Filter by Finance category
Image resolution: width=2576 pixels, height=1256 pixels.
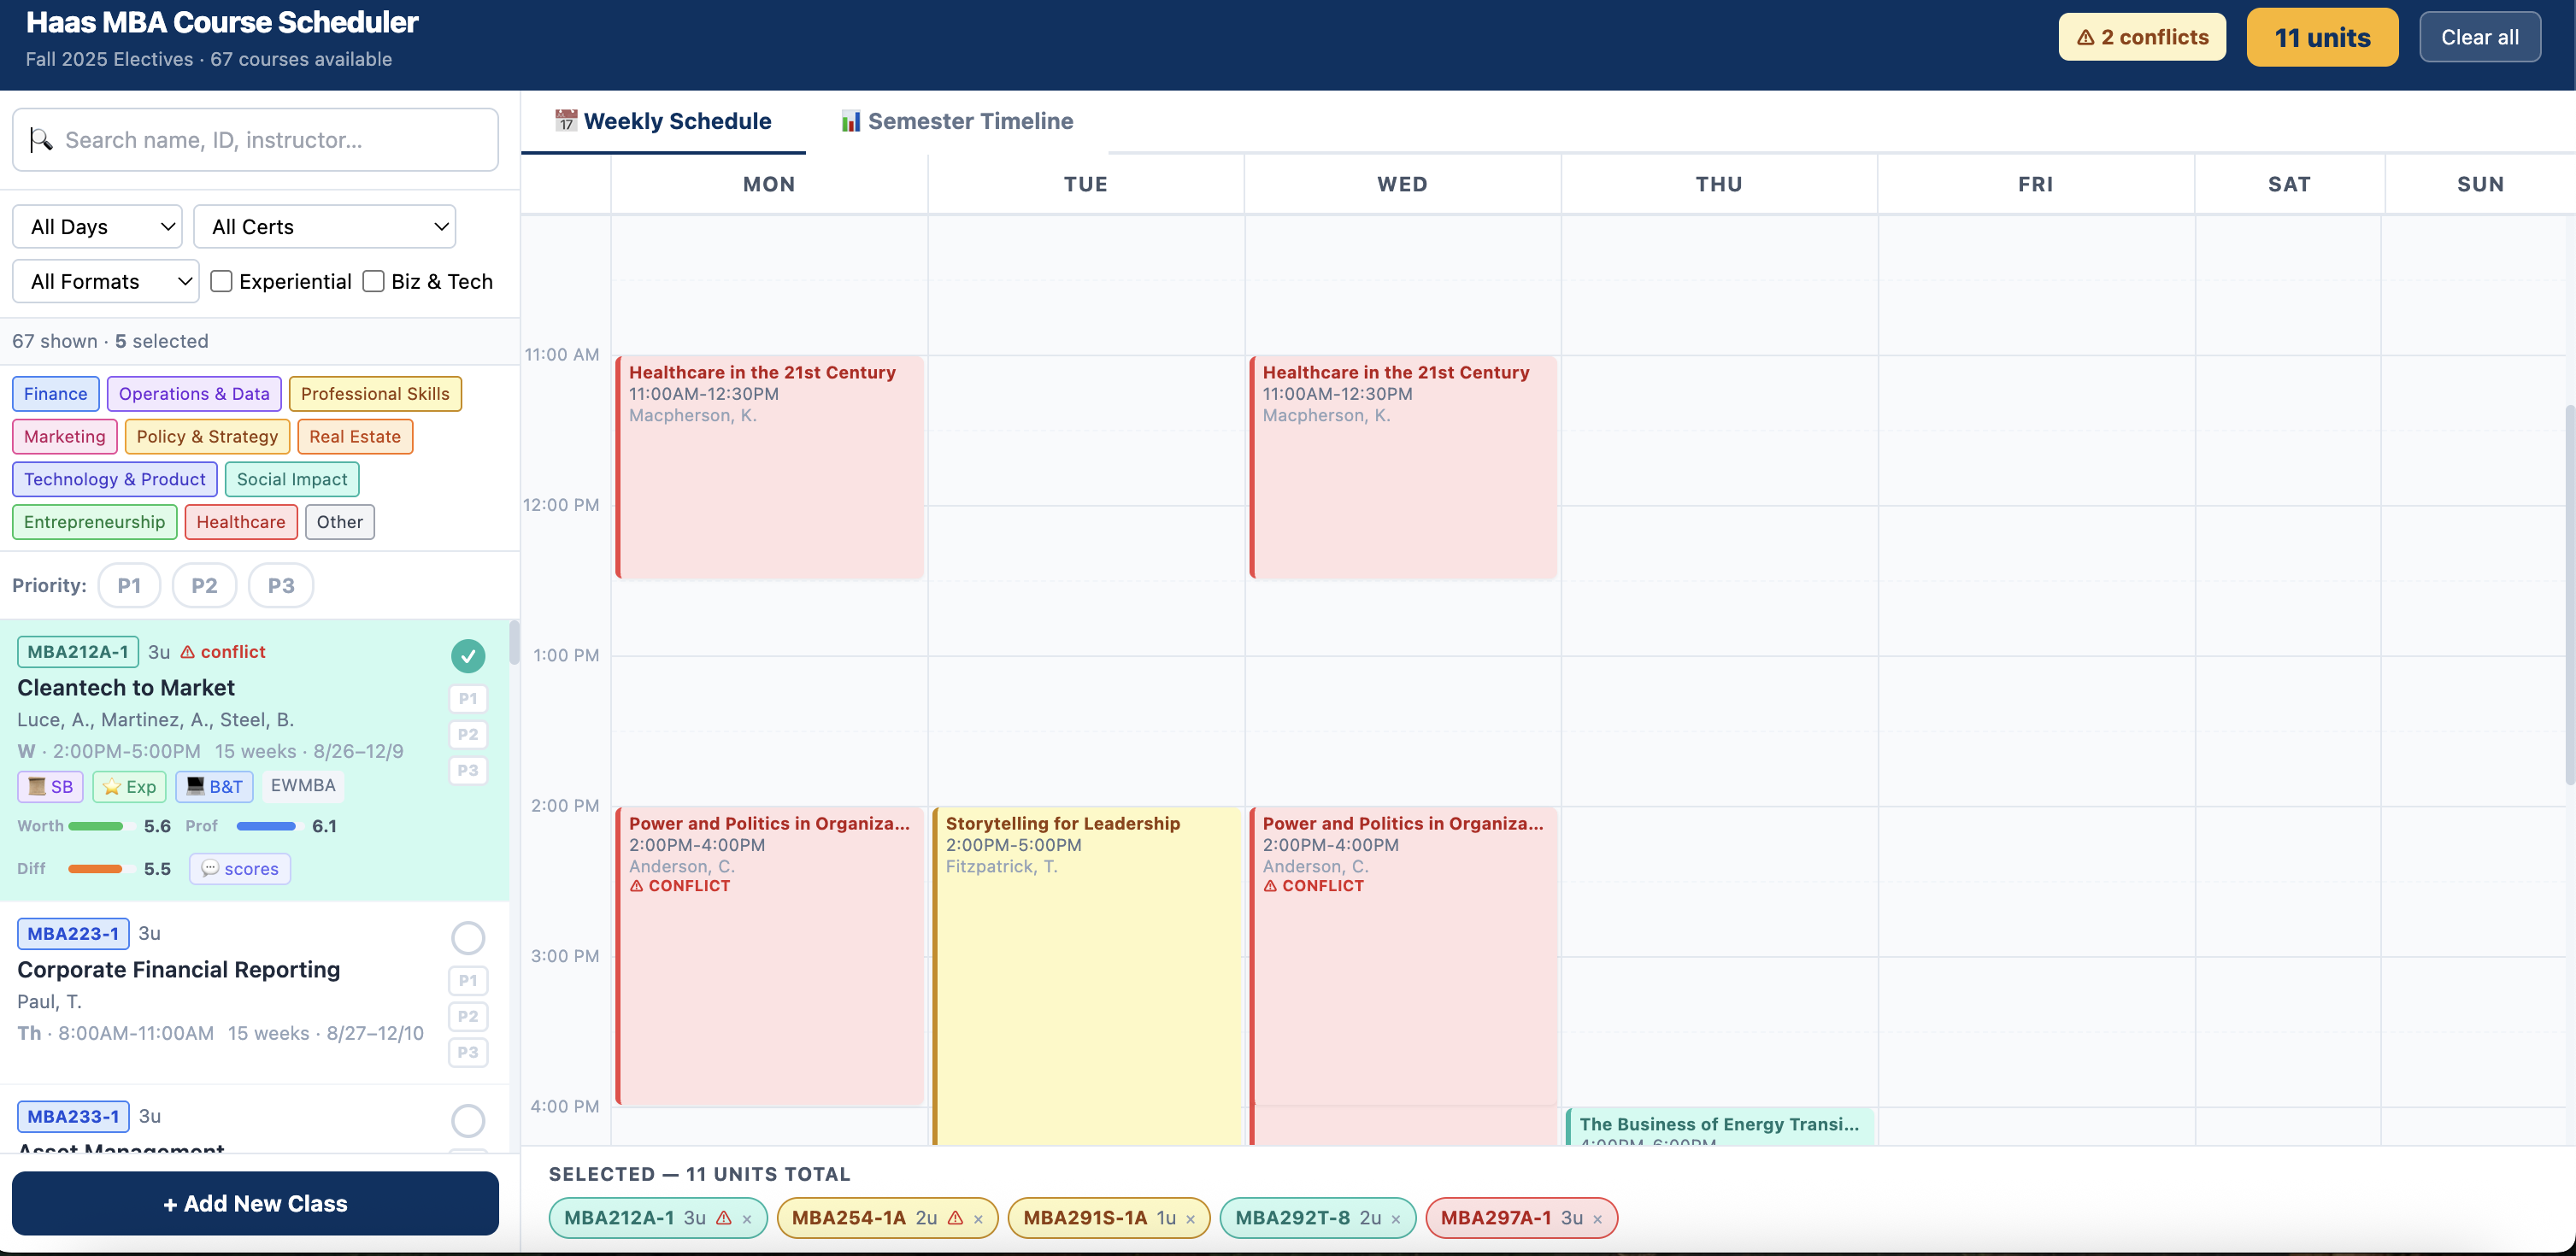(56, 394)
